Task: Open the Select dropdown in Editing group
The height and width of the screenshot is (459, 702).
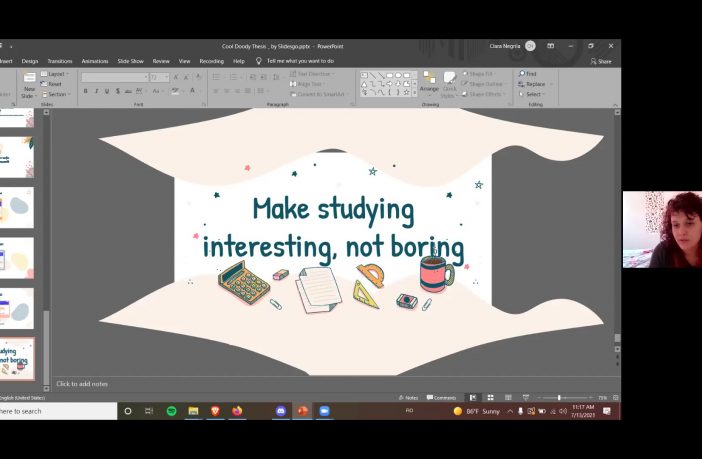Action: click(x=531, y=94)
